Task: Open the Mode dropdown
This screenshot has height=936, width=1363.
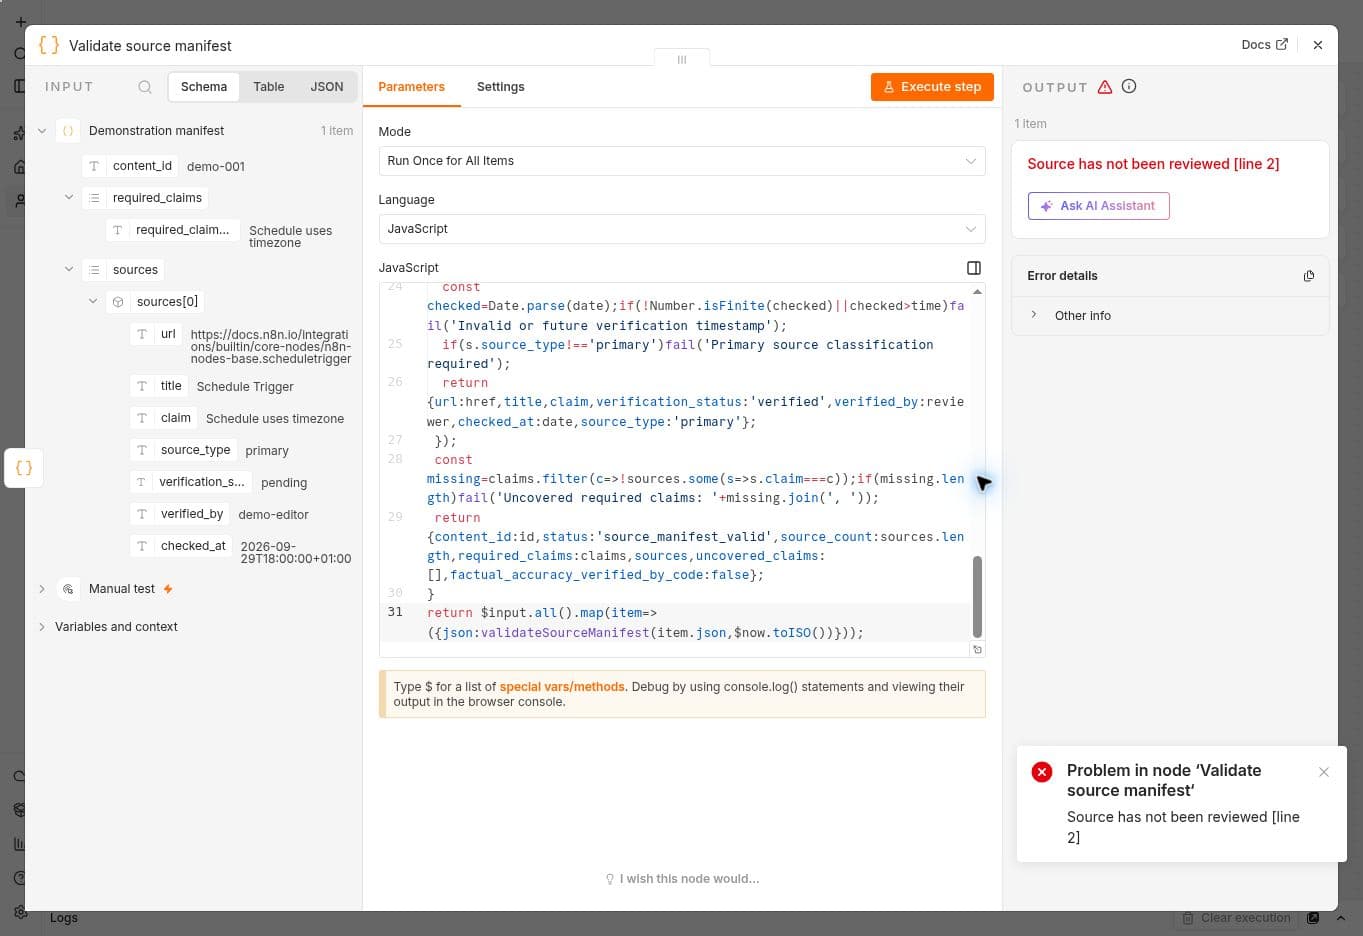Action: click(682, 161)
